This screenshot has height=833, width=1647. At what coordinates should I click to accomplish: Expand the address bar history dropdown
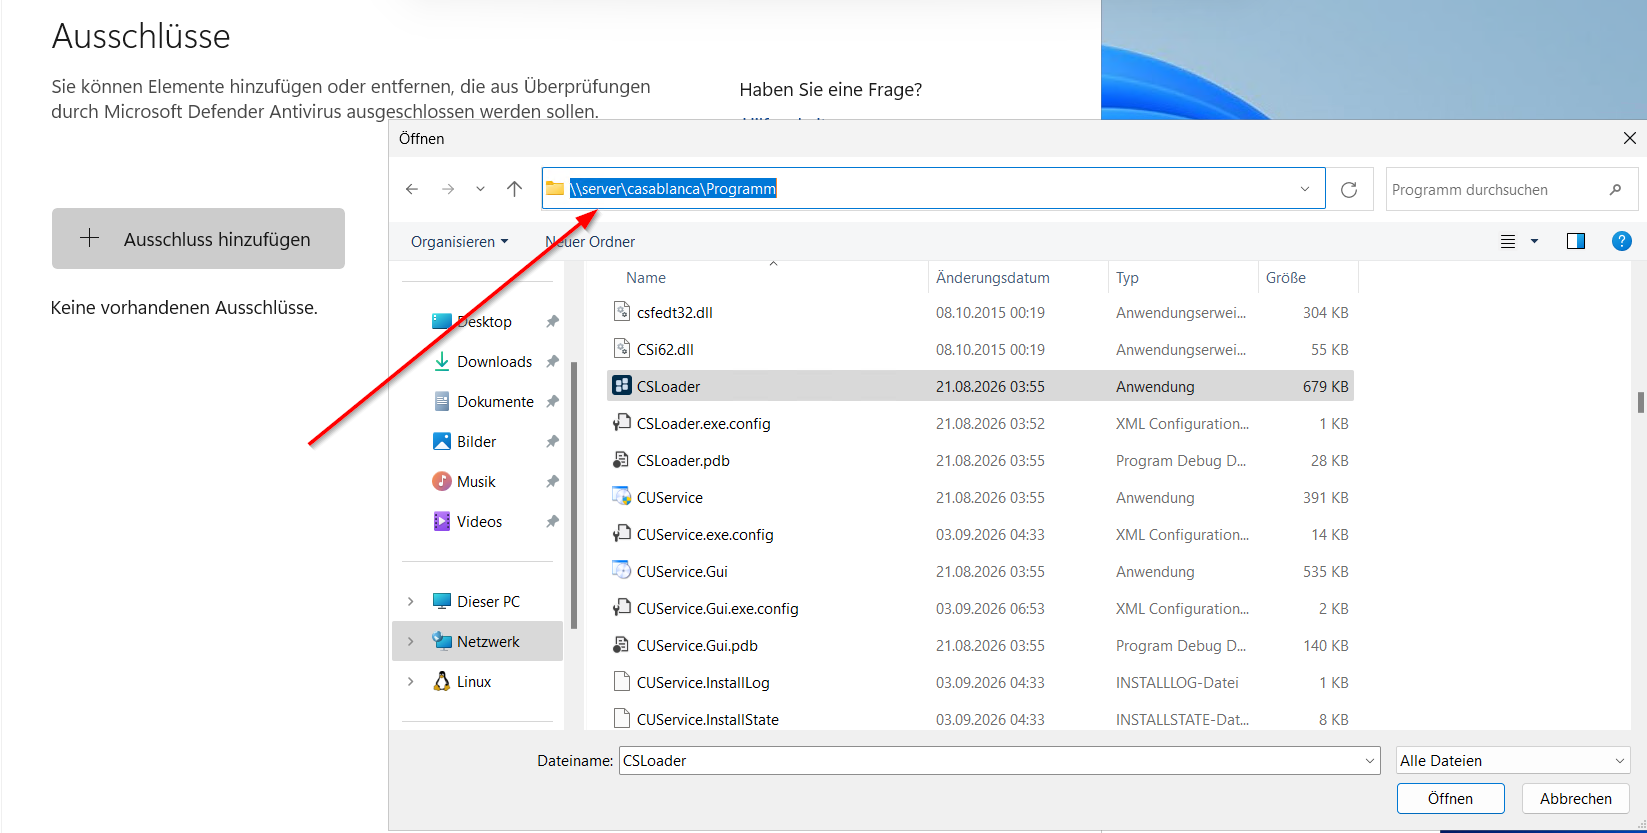(x=1305, y=189)
